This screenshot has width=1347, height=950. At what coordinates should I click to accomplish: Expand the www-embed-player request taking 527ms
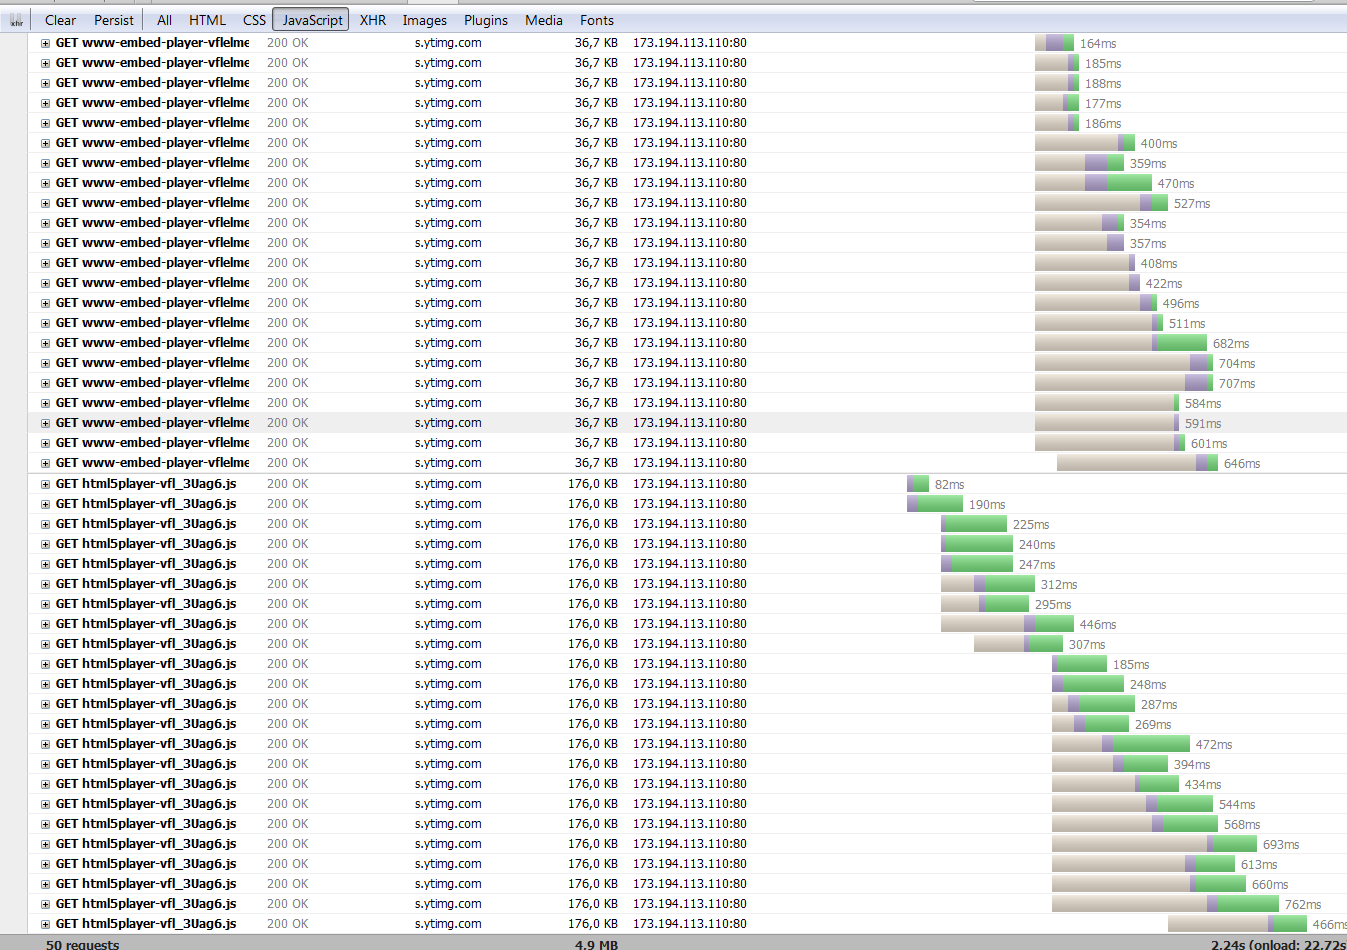tap(45, 203)
